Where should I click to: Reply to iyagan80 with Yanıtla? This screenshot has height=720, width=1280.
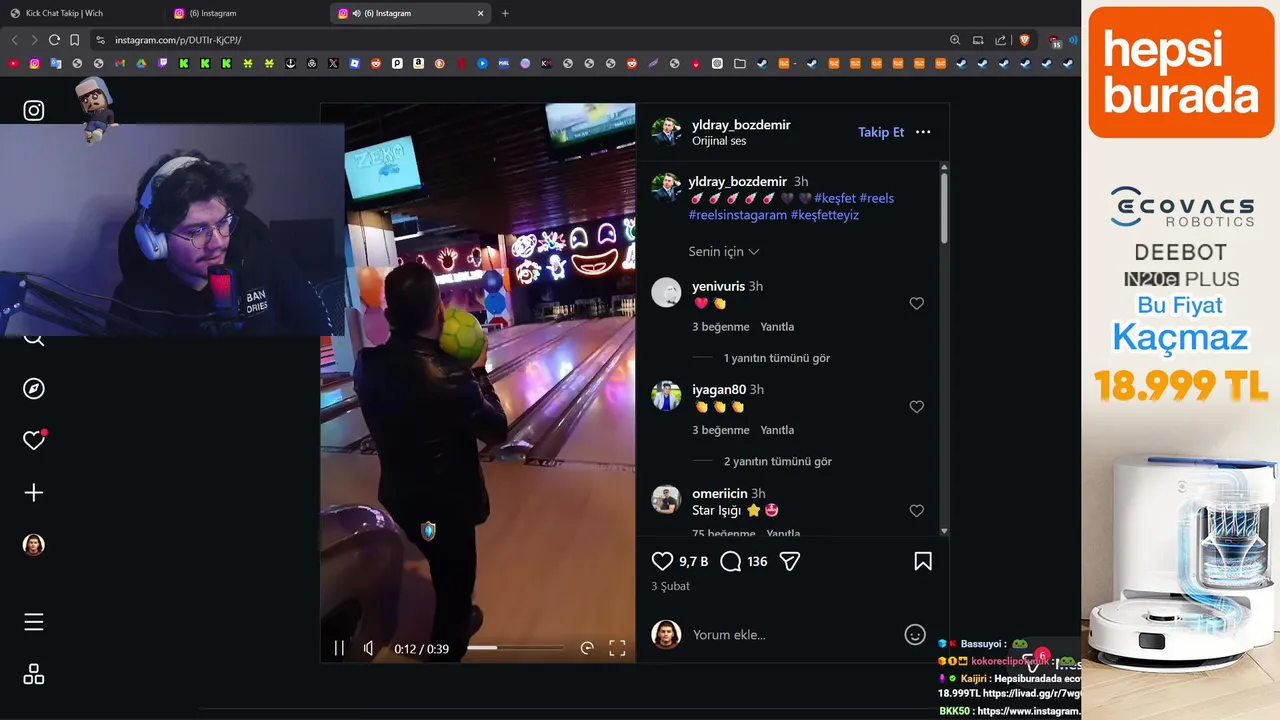(x=777, y=430)
